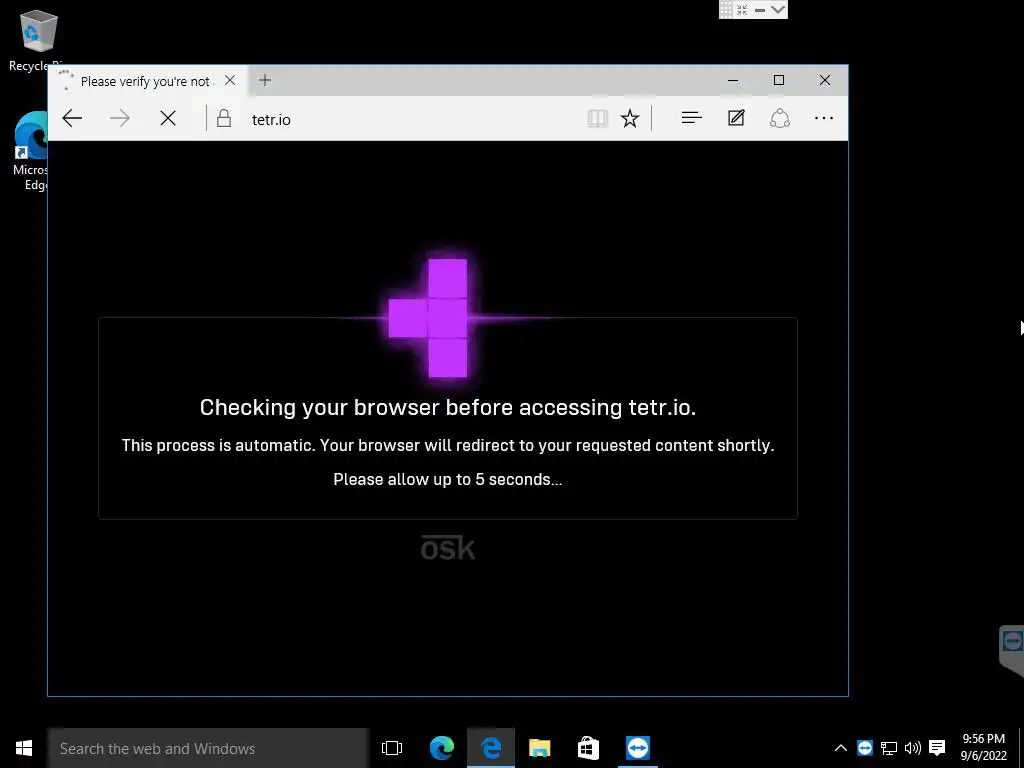The width and height of the screenshot is (1024, 768).
Task: Expand the remote session toolbar chevron
Action: click(x=777, y=10)
